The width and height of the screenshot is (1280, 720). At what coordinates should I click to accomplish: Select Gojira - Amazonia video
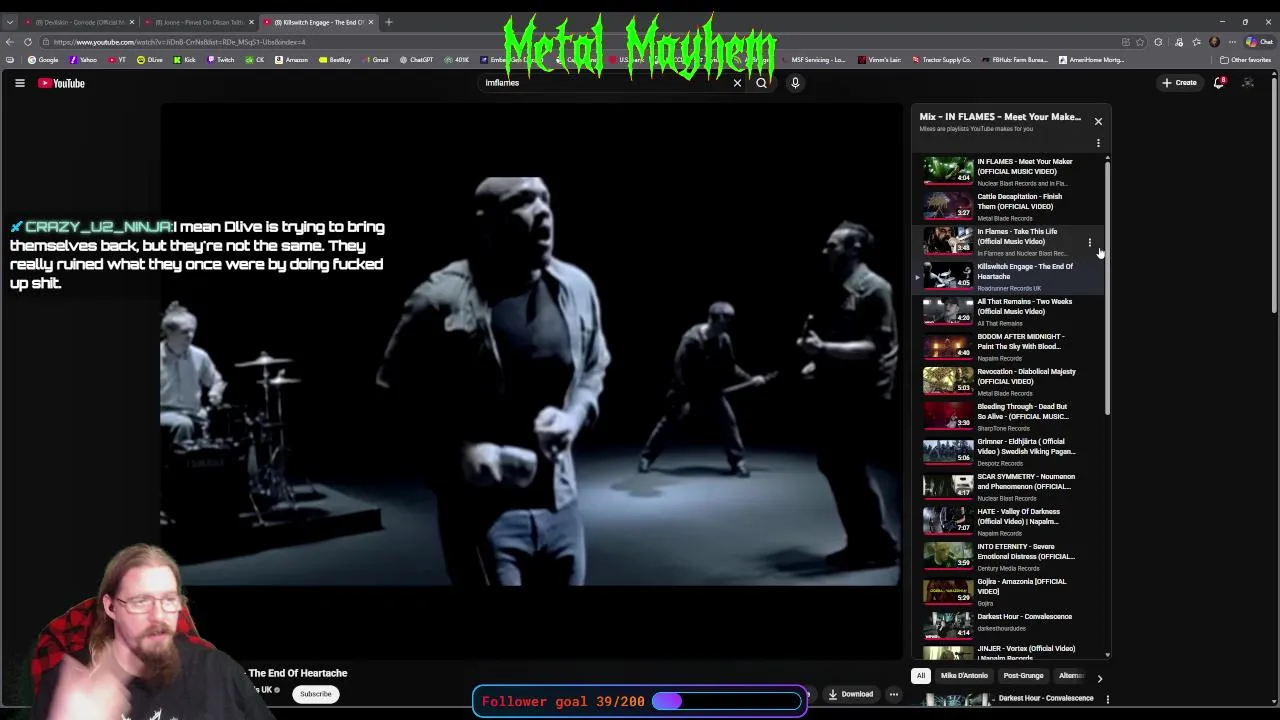[x=1010, y=591]
